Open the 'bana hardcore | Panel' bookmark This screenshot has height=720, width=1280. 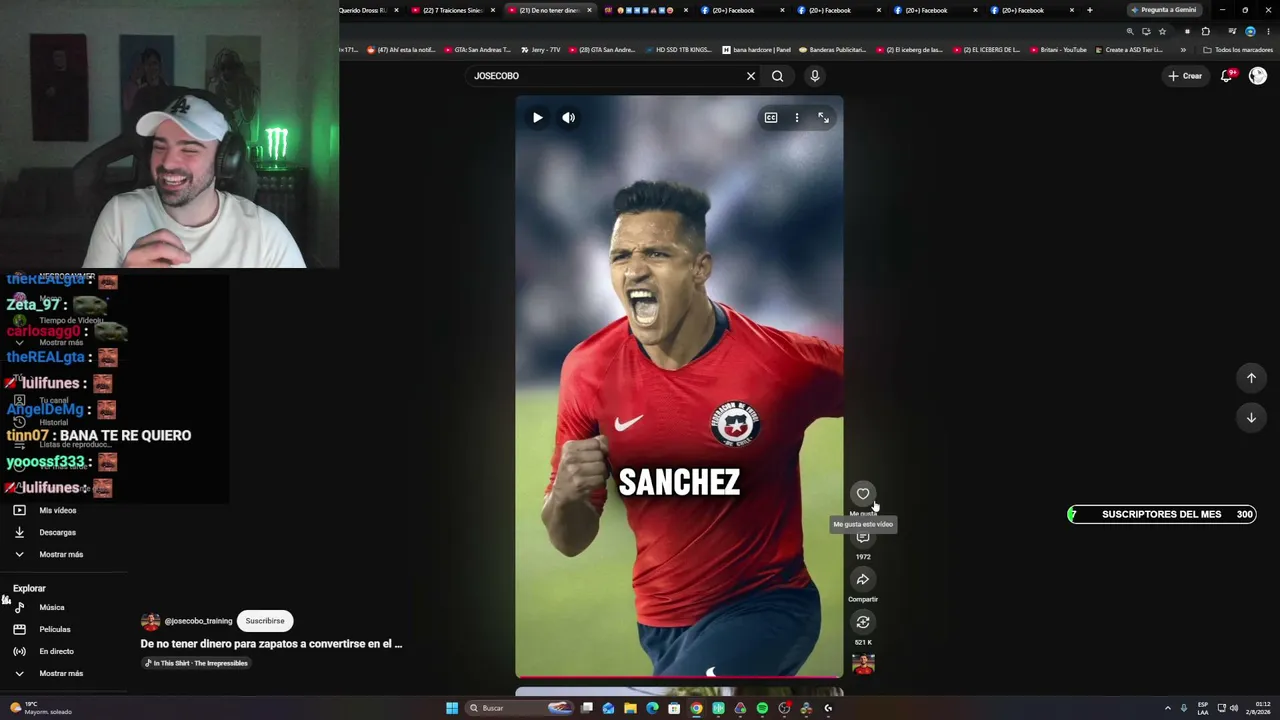tap(755, 50)
